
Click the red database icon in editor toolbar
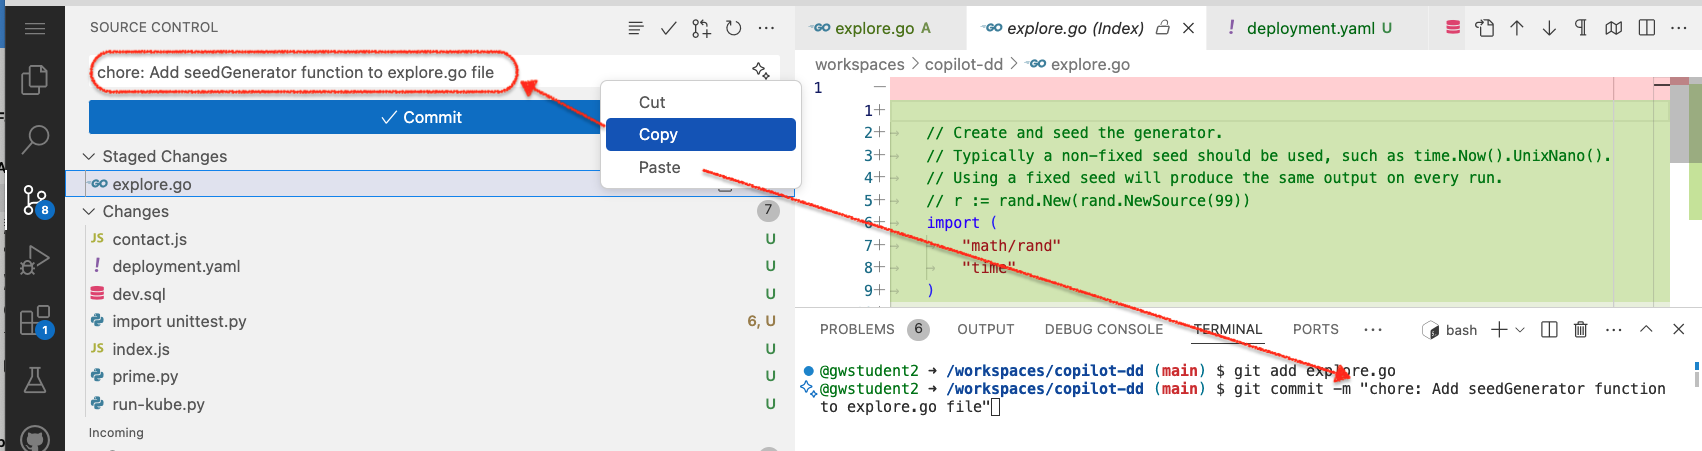tap(1453, 28)
